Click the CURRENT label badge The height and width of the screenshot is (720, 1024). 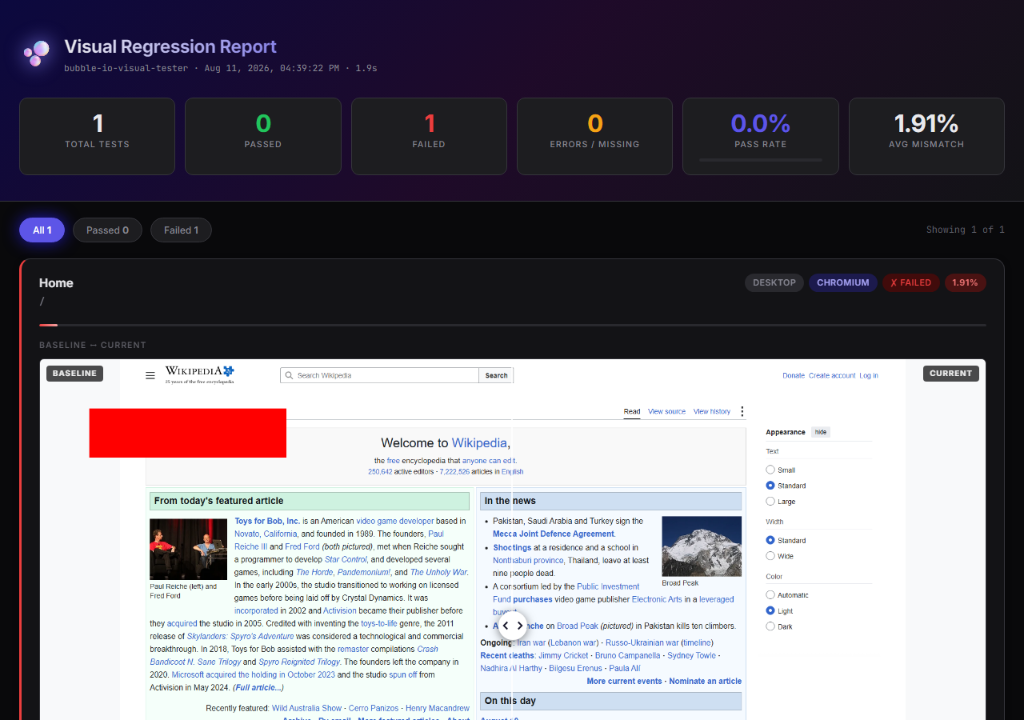(950, 373)
